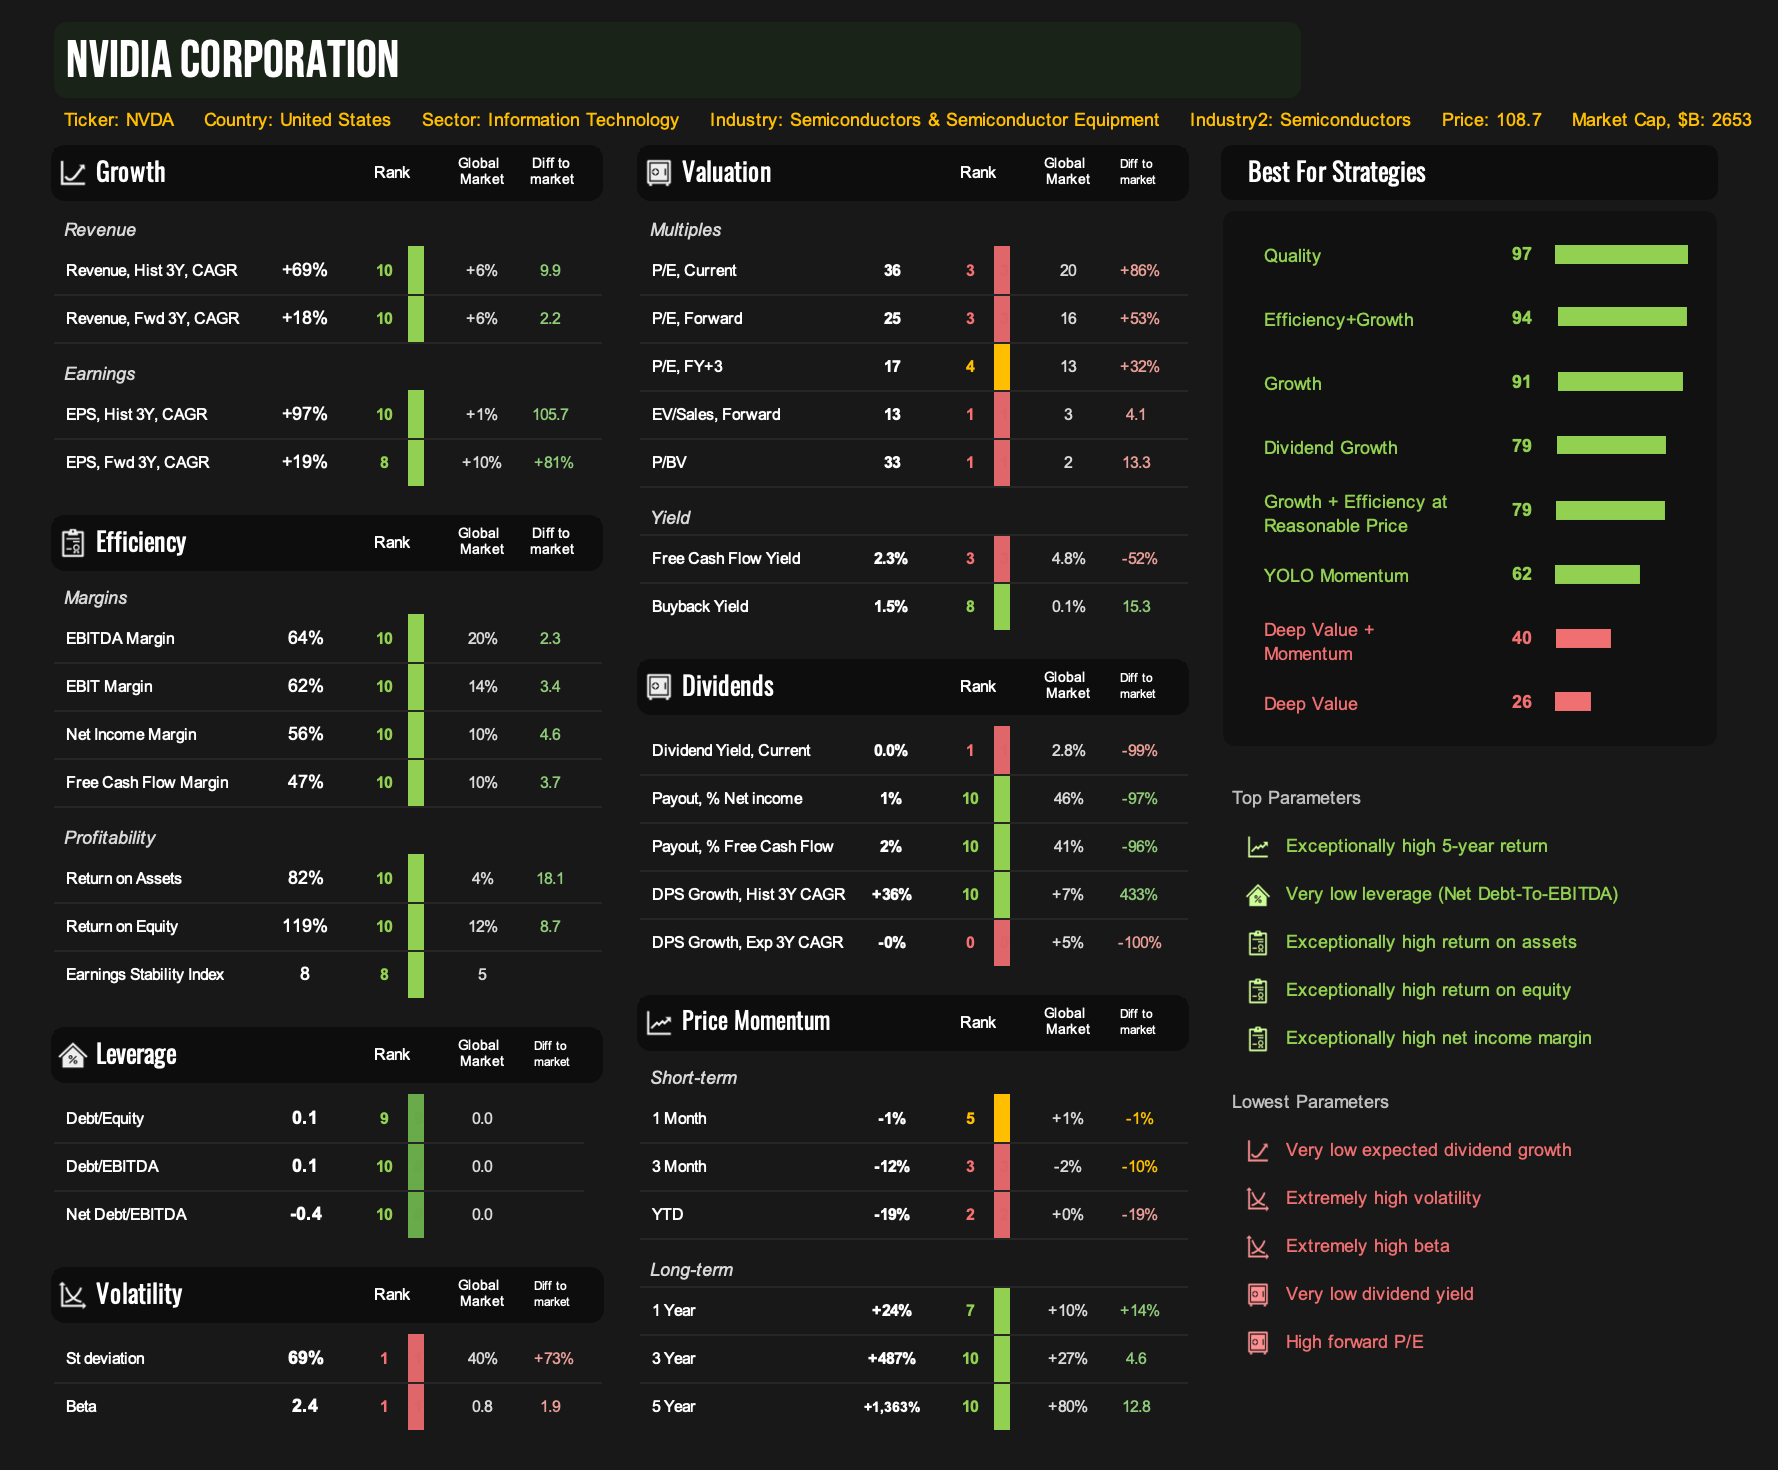
Task: Click the Leverage section header title
Action: pyautogui.click(x=136, y=1054)
